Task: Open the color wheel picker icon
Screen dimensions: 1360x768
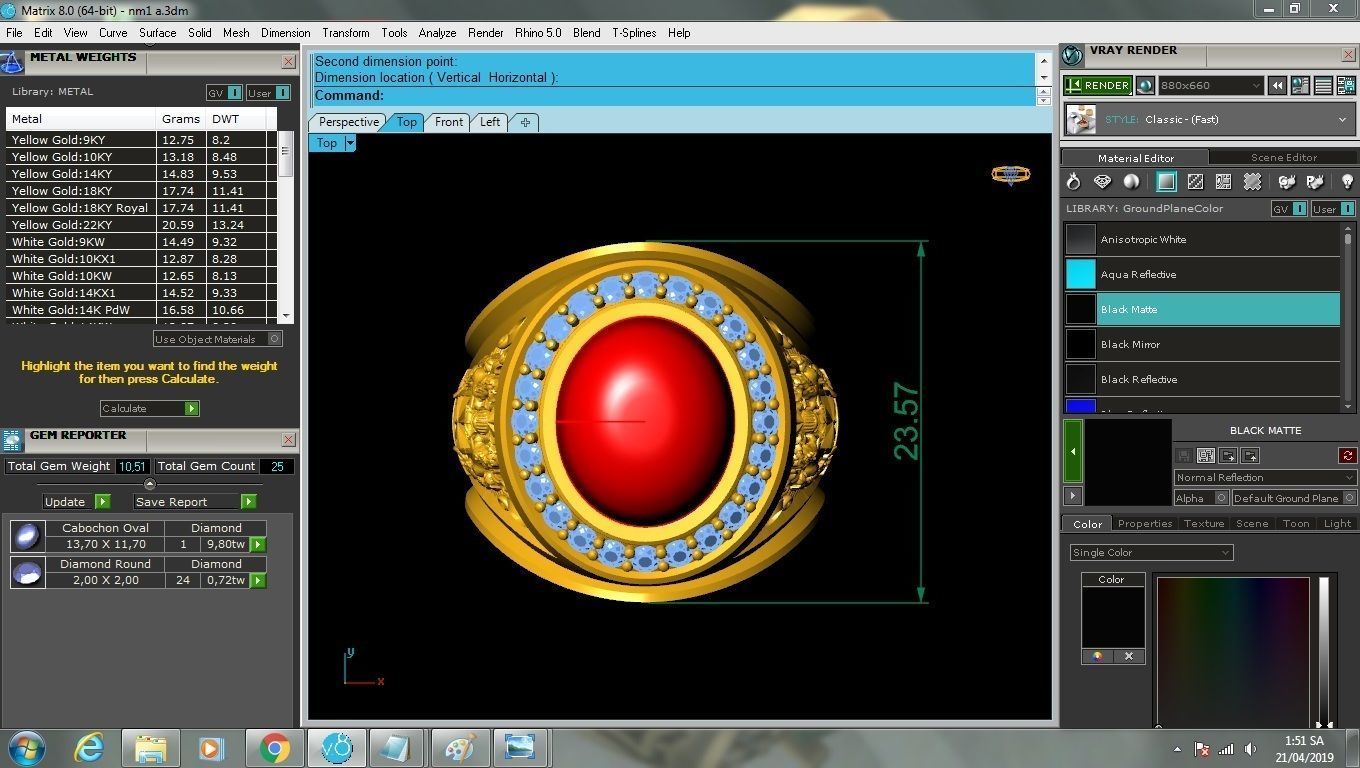Action: tap(1097, 656)
